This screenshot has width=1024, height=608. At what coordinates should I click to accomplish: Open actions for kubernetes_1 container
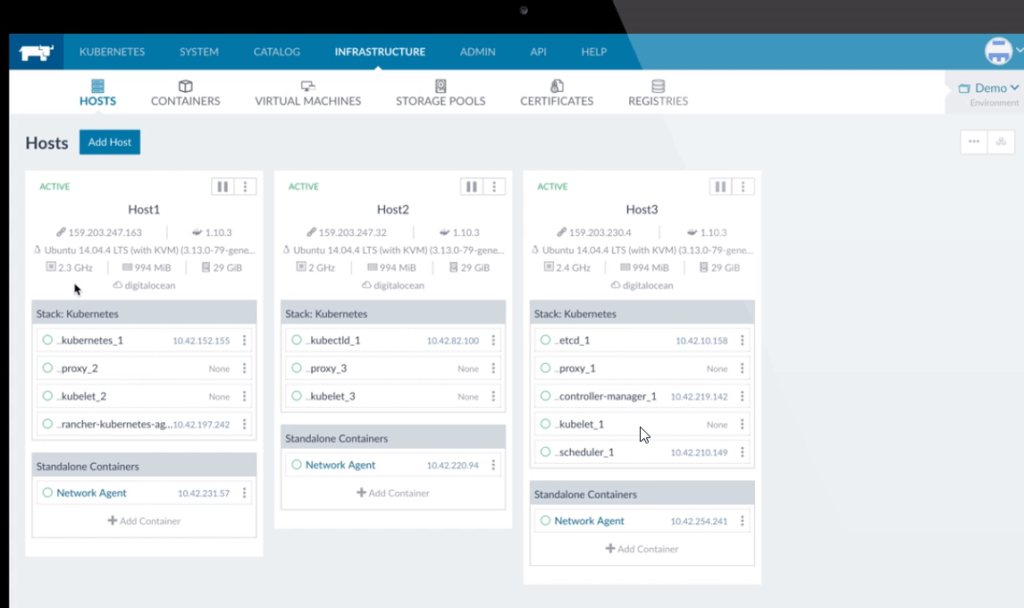(x=244, y=340)
